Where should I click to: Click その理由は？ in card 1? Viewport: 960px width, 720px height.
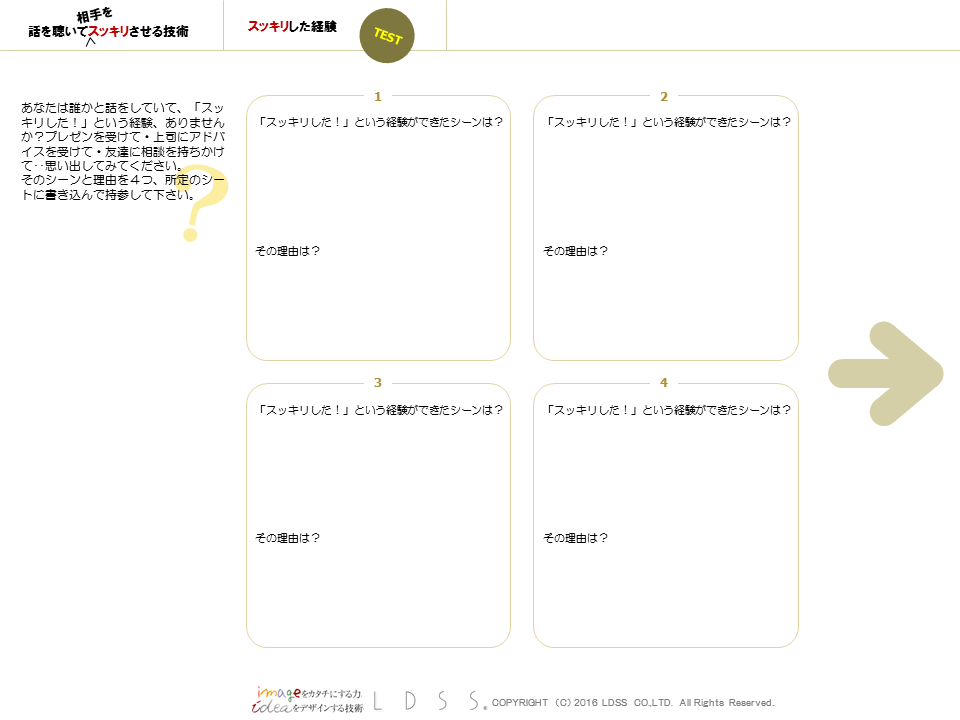[288, 251]
